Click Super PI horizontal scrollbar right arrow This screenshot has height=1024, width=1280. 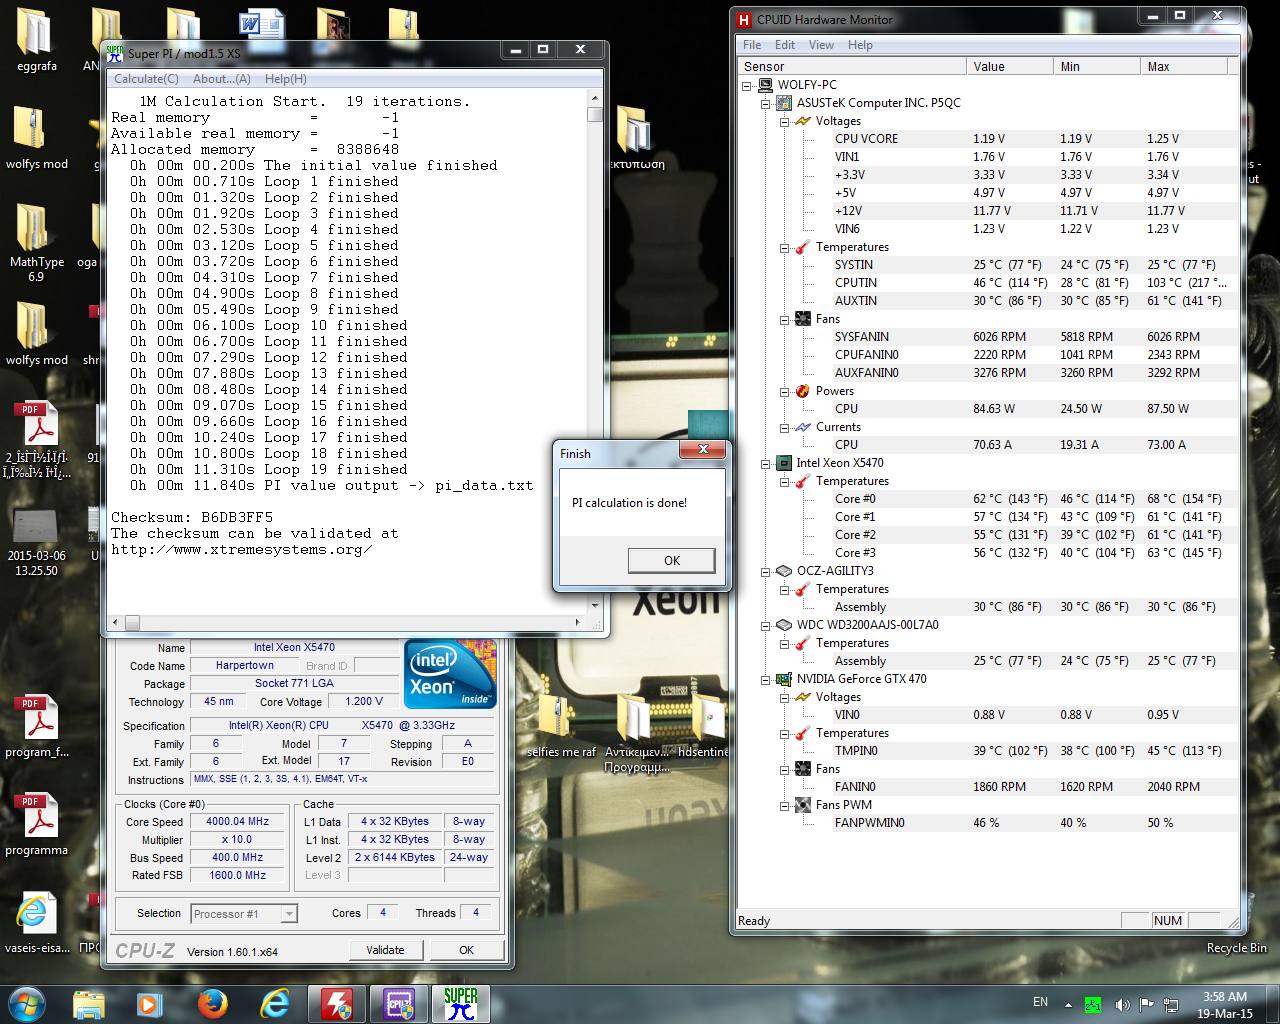click(578, 622)
